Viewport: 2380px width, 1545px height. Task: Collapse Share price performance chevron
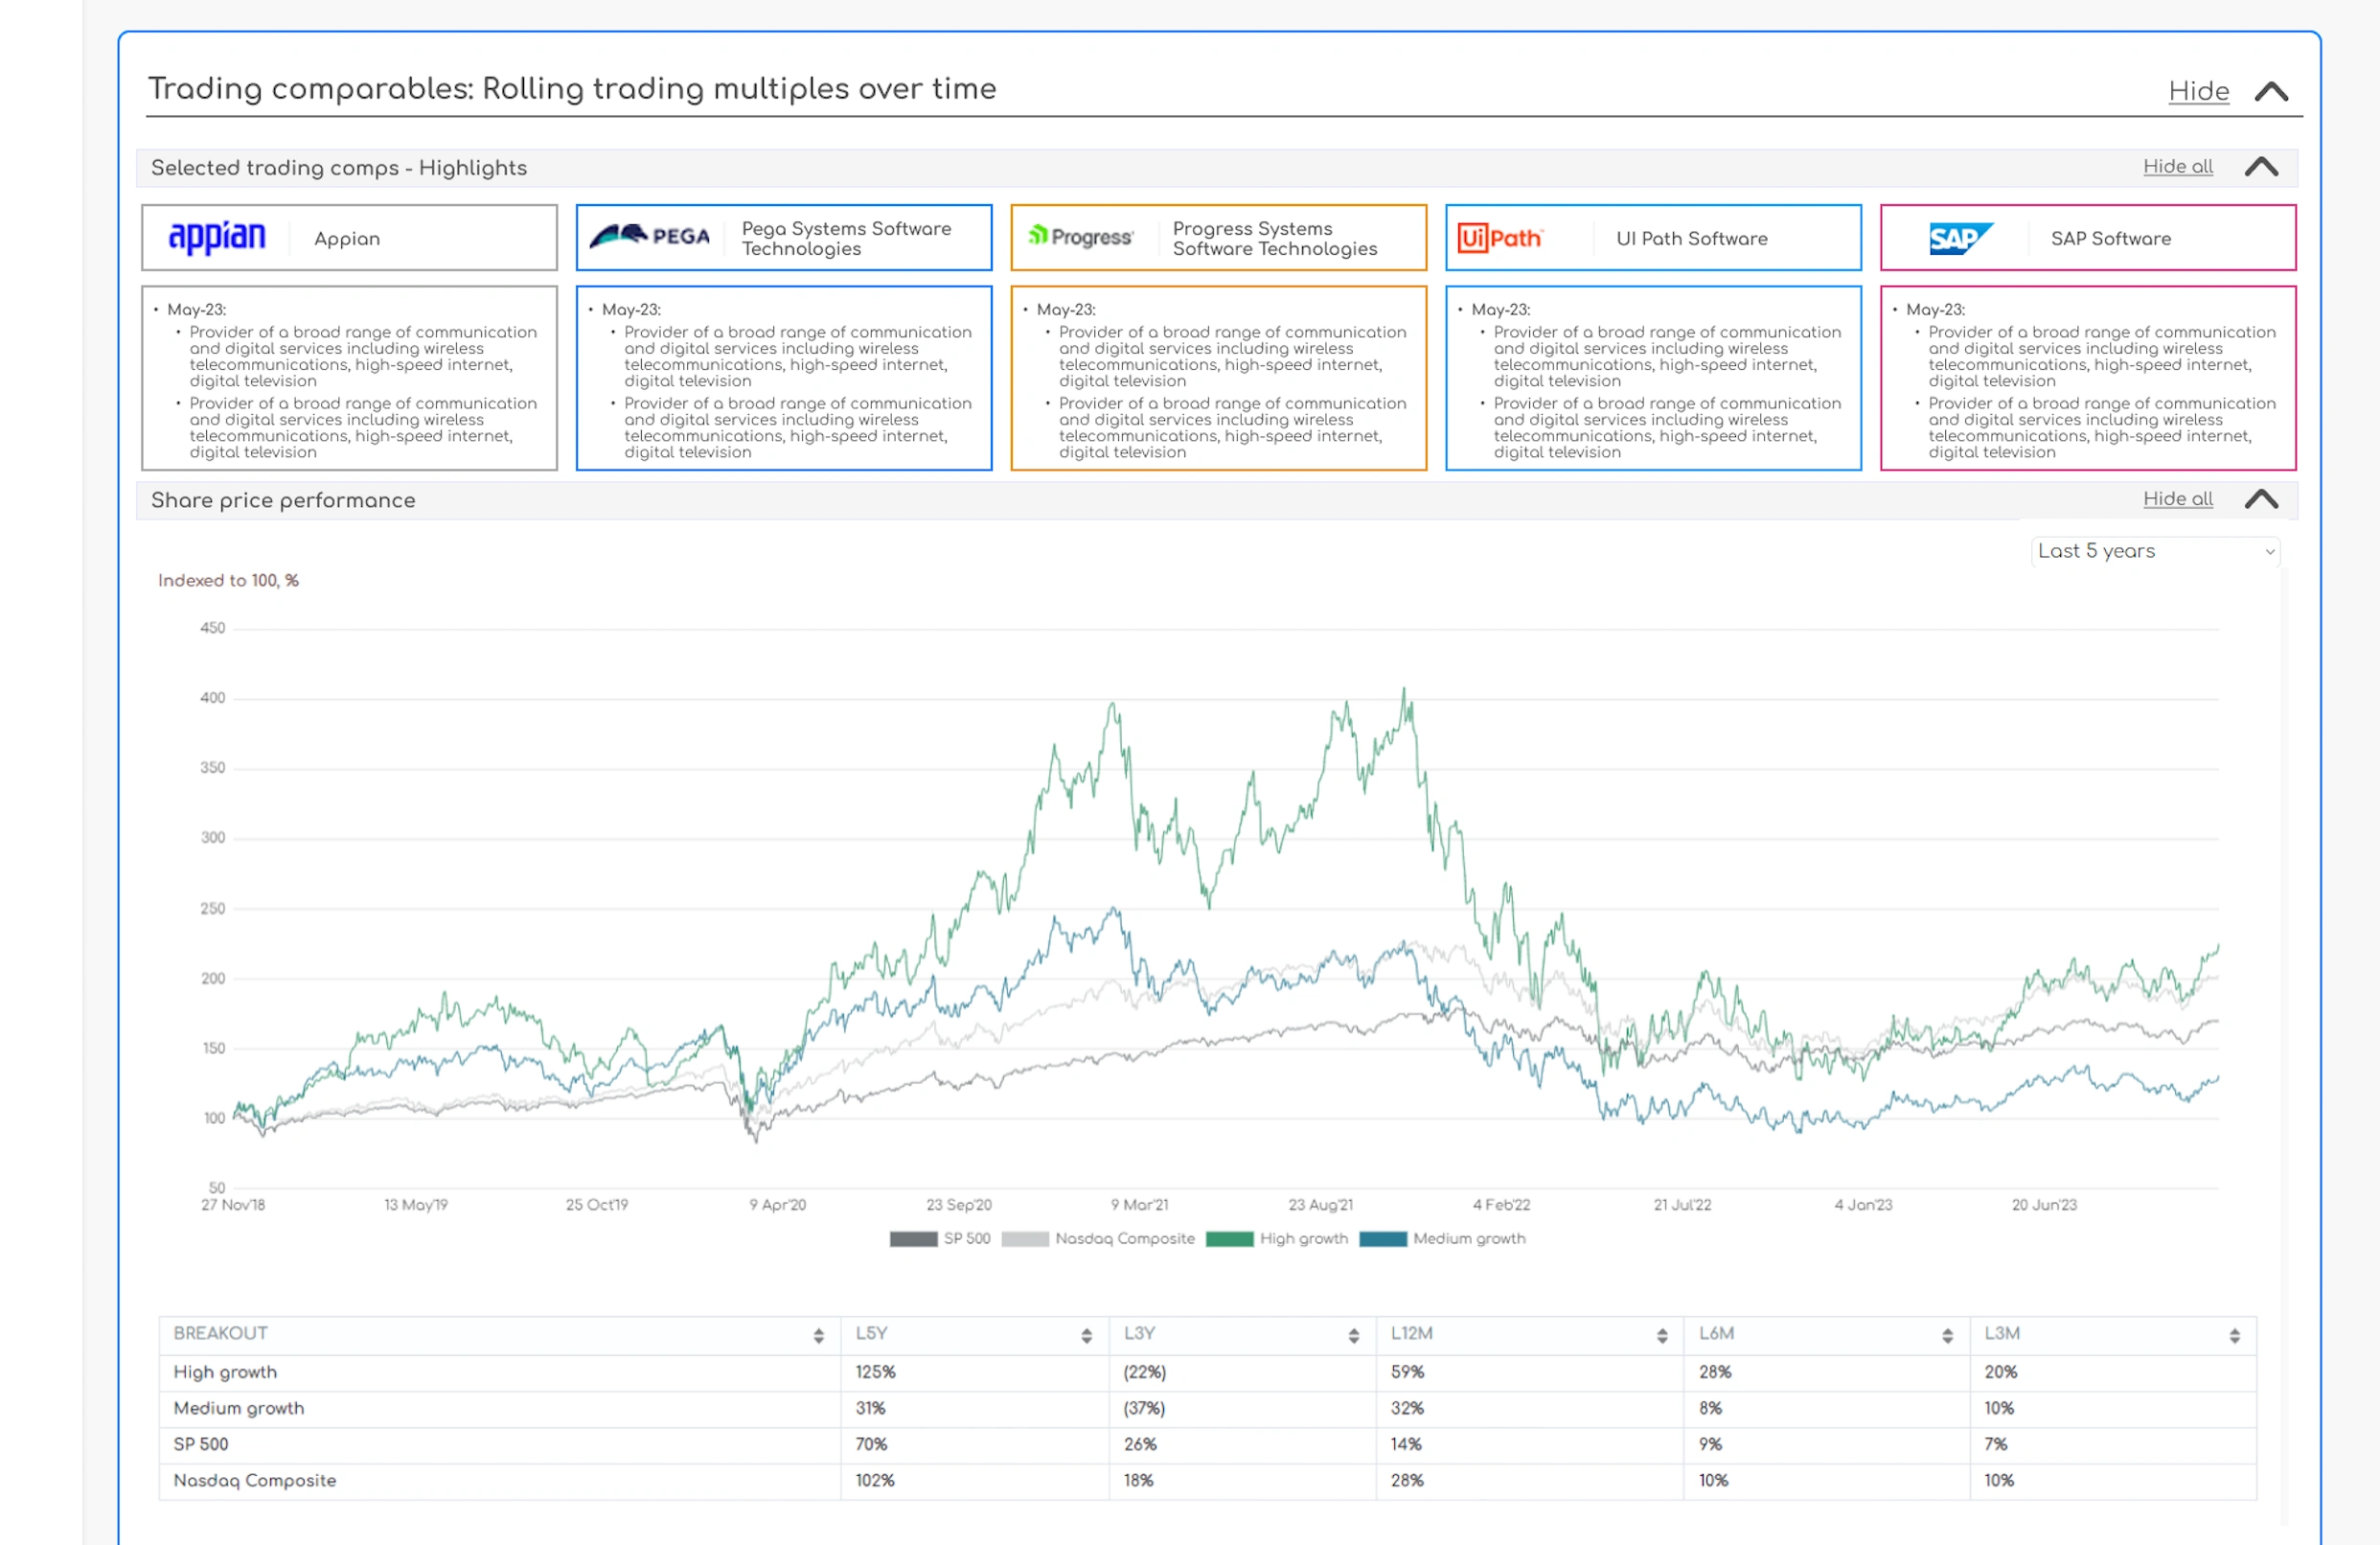pyautogui.click(x=2261, y=499)
